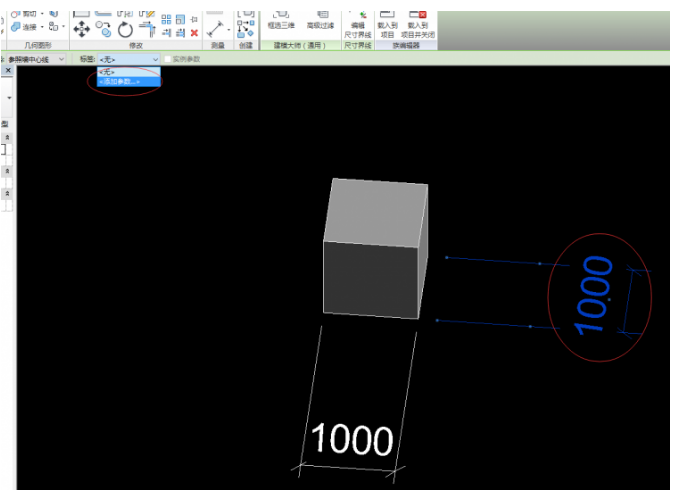Click the red X delete icon
Screen dimensions: 692x500
tap(194, 32)
